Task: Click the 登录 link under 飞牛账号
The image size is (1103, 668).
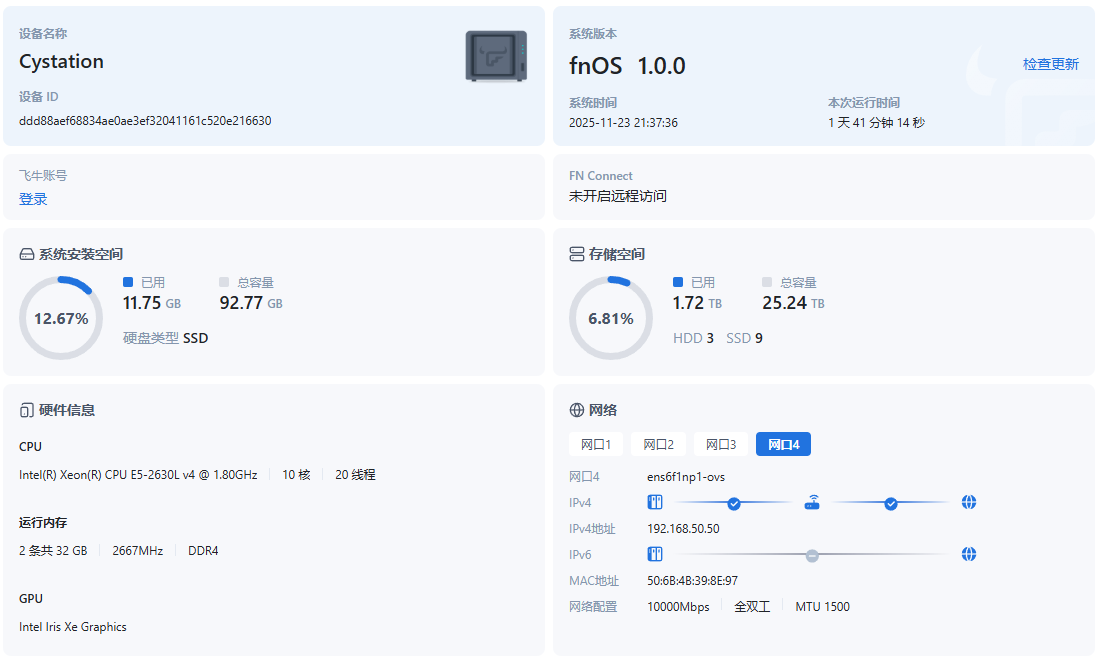Action: [33, 200]
